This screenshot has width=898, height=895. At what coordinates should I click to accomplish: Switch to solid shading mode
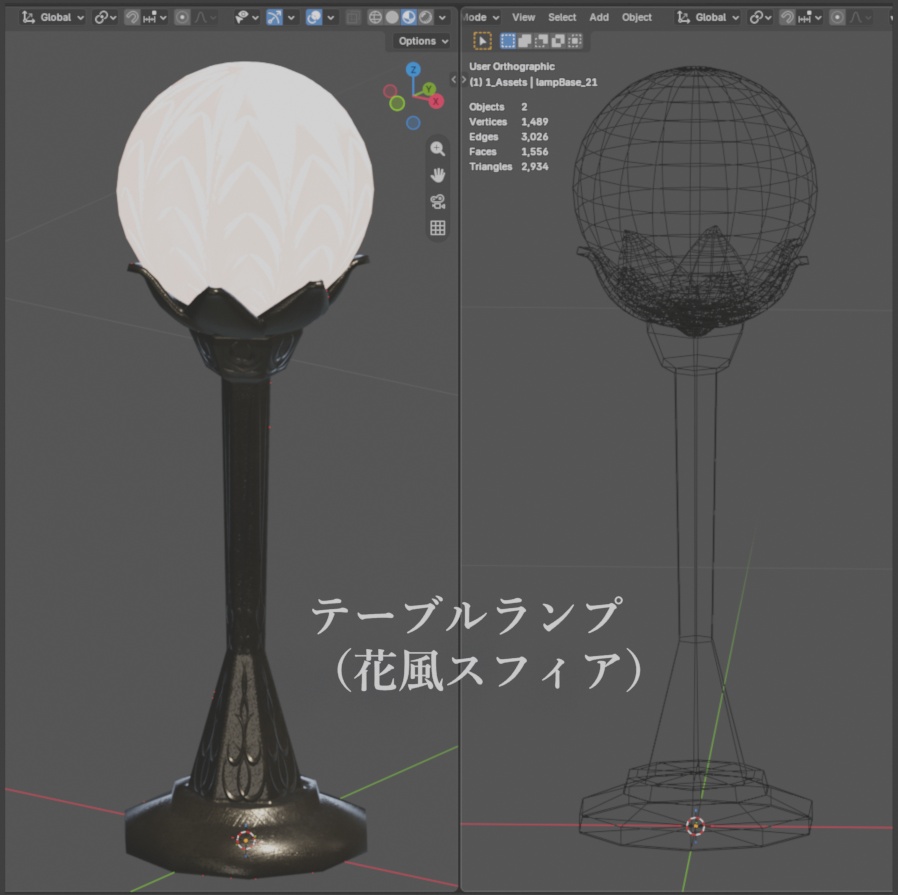(392, 17)
